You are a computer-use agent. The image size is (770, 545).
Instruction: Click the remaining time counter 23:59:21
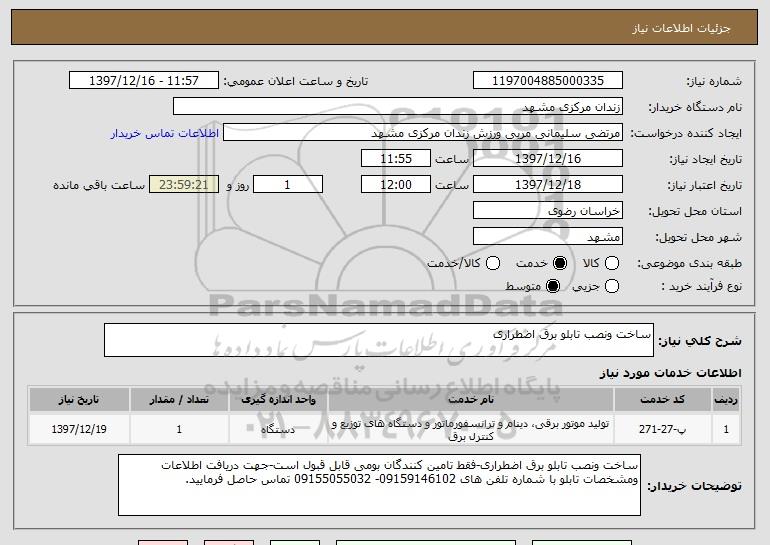[x=184, y=185]
